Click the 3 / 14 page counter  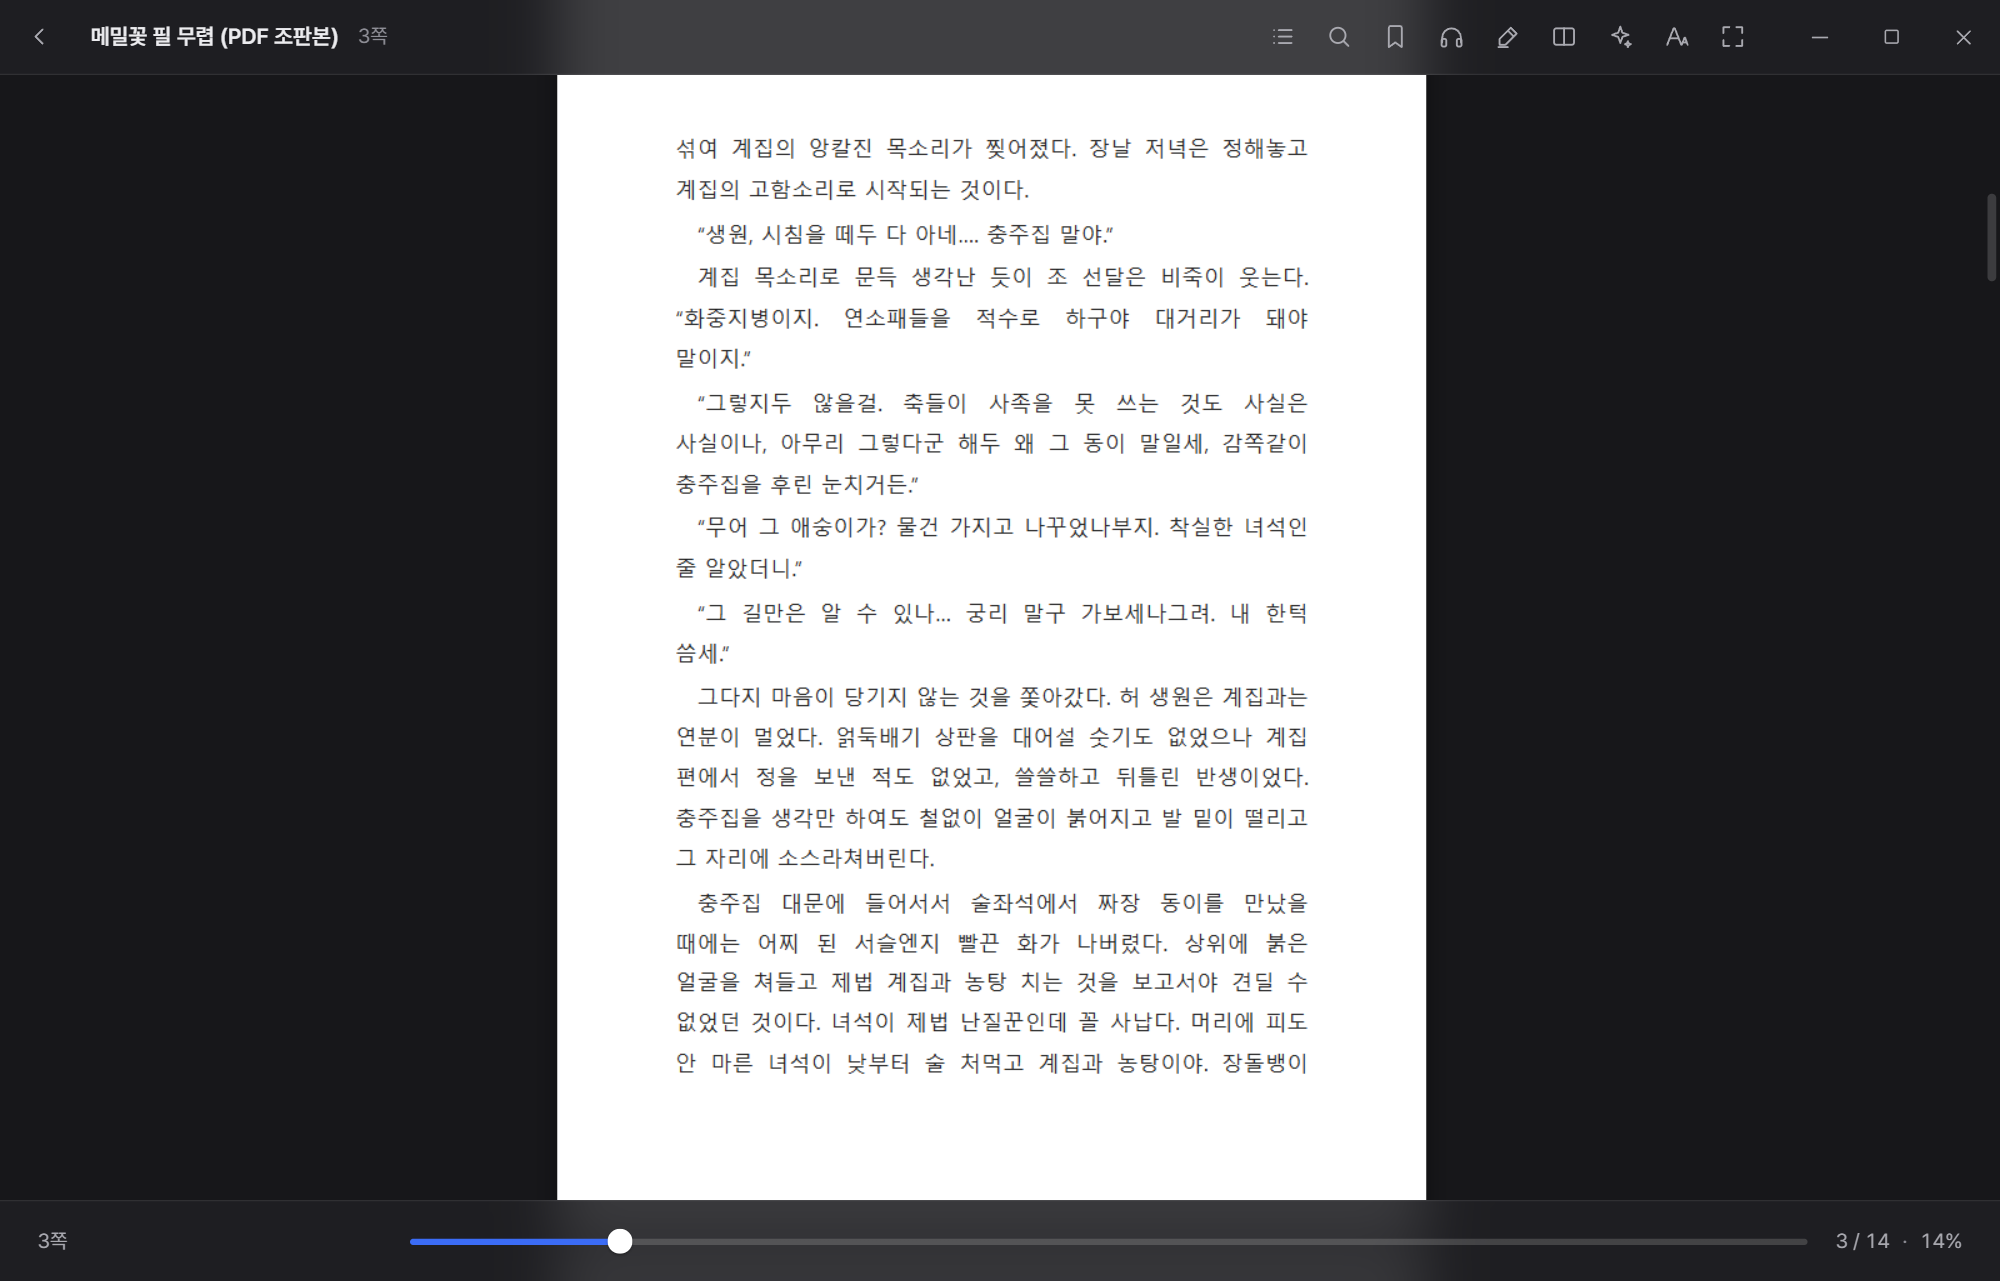coord(1862,1241)
